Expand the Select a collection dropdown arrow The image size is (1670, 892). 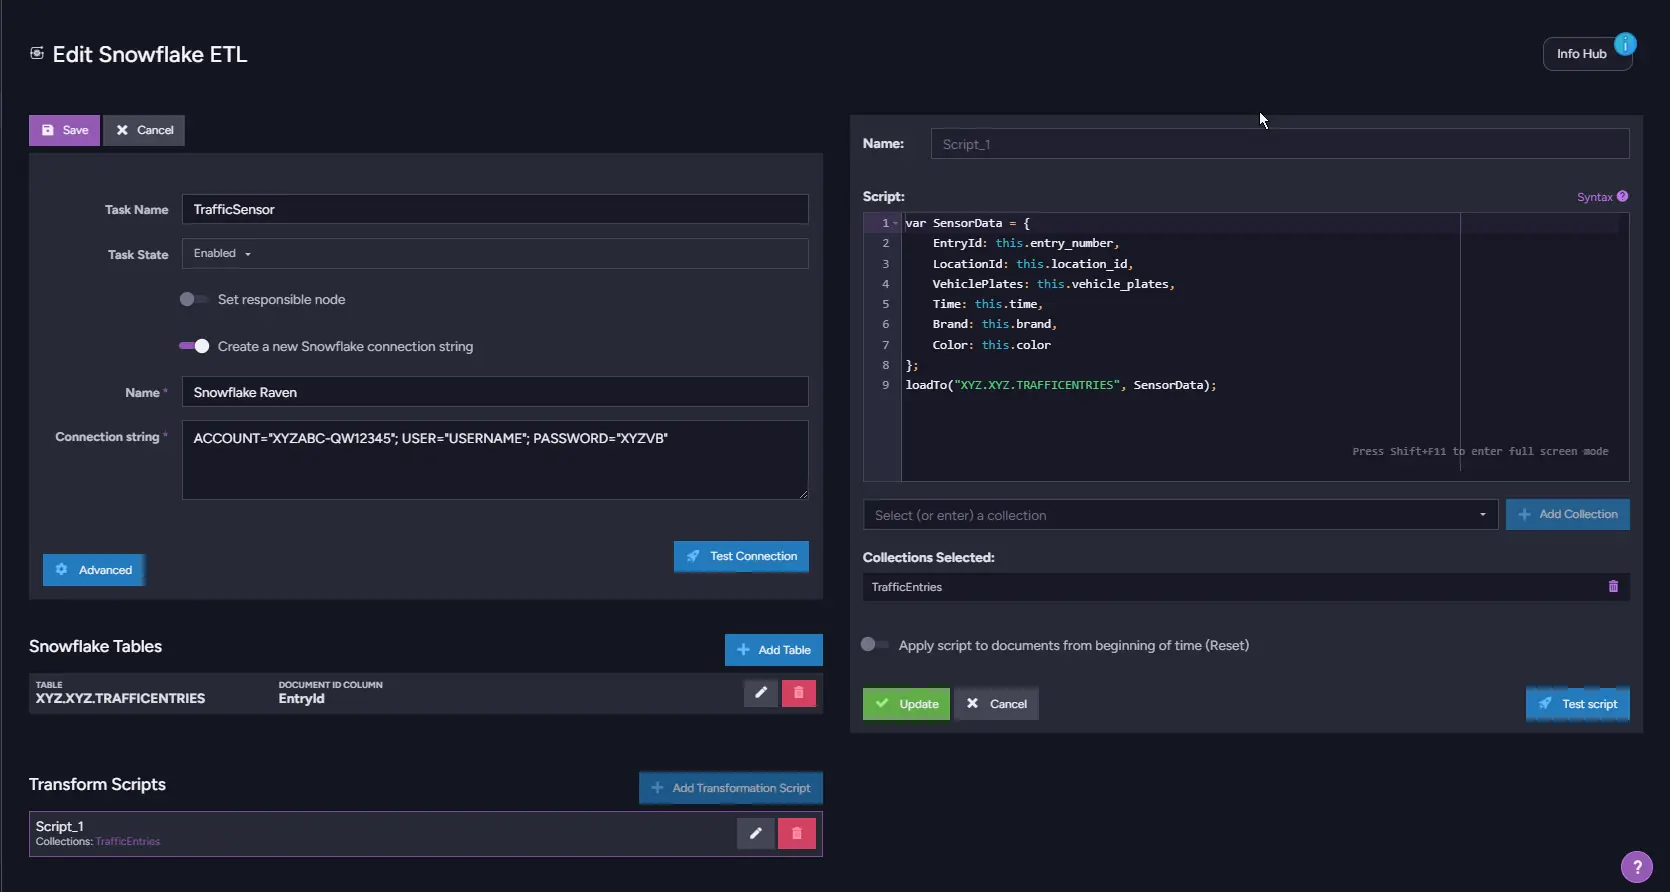pyautogui.click(x=1482, y=515)
